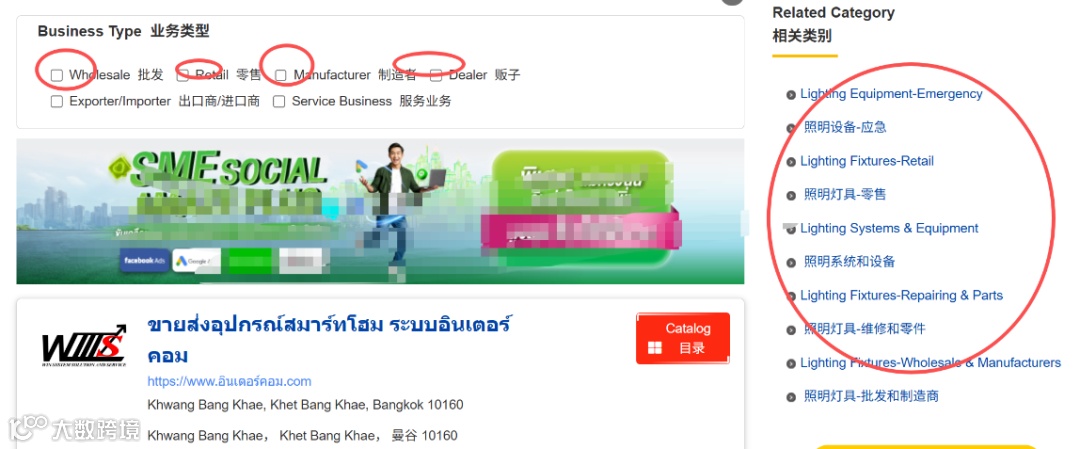Click bullet icon beside 照明灯具-批发和制造商

click(791, 397)
